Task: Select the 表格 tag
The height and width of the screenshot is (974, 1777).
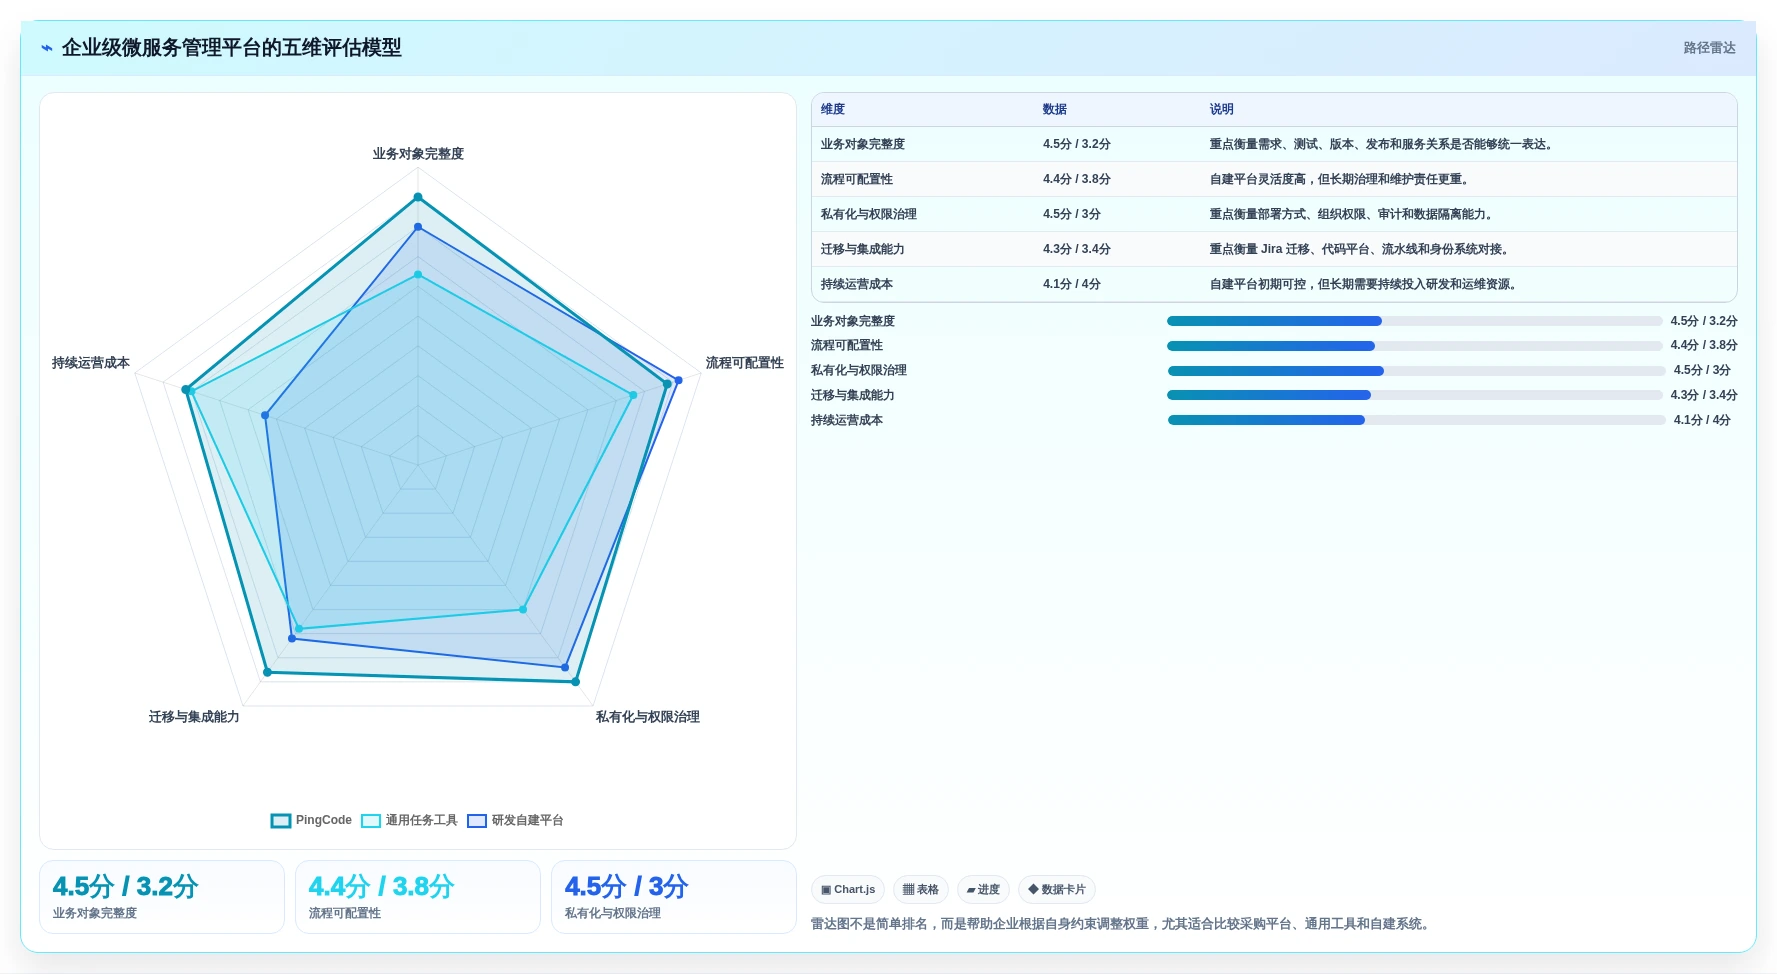Action: [920, 889]
